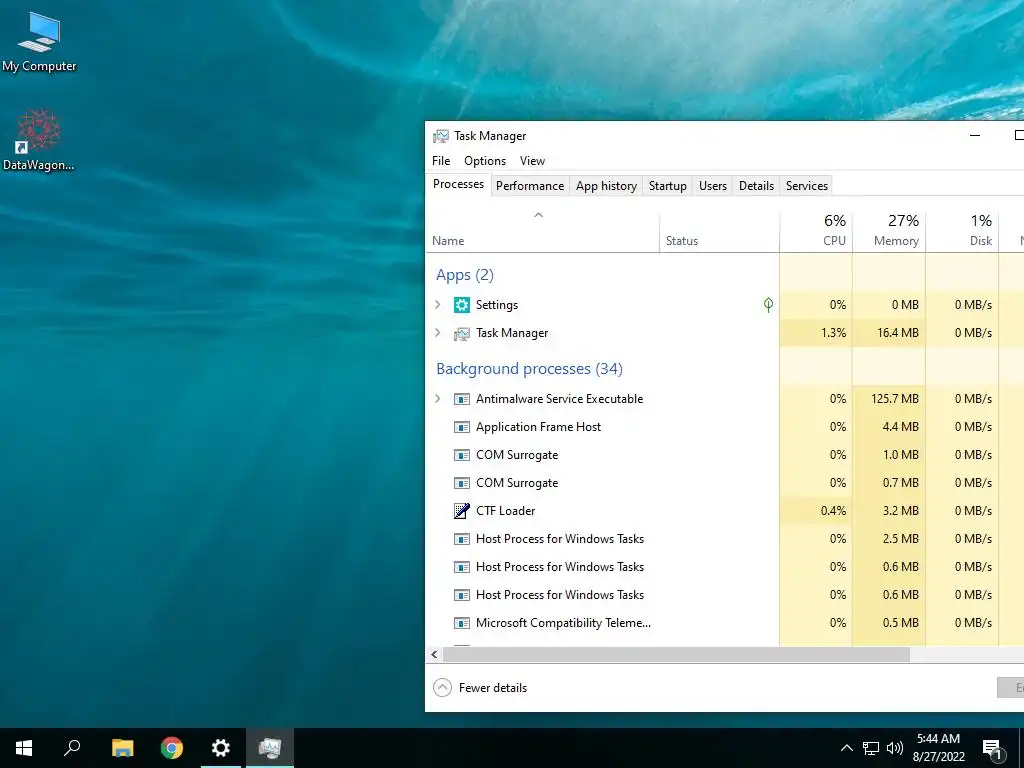Screen dimensions: 1024x768
Task: Click the Apps (2) group header
Action: click(x=465, y=275)
